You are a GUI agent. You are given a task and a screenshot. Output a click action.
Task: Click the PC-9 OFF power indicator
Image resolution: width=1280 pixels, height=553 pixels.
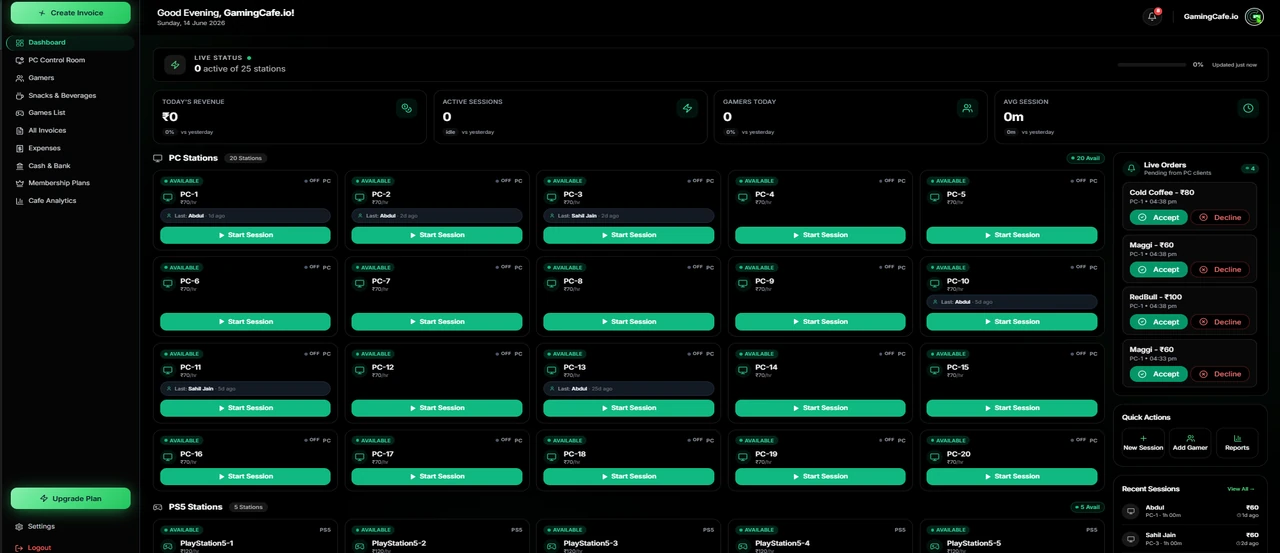tap(886, 267)
